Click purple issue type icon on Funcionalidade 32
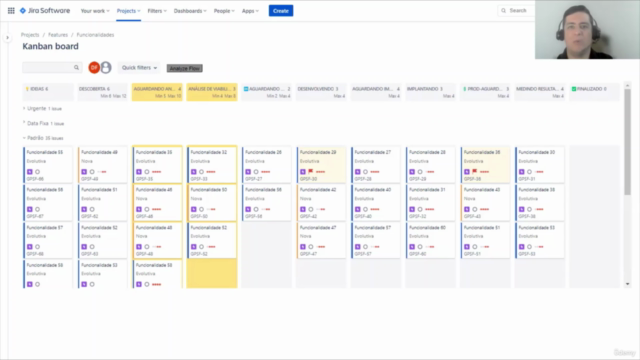 pyautogui.click(x=193, y=172)
